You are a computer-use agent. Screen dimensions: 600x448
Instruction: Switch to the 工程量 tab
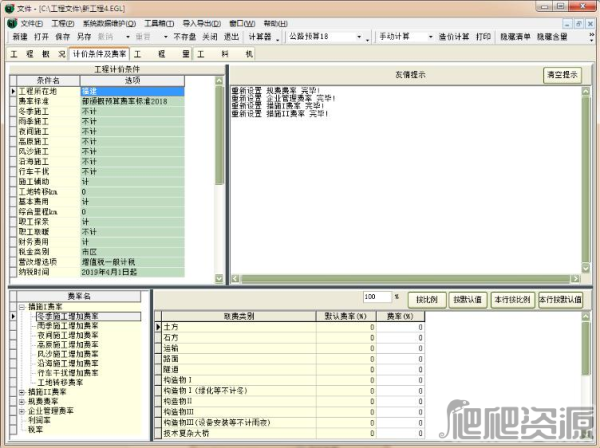pos(161,54)
